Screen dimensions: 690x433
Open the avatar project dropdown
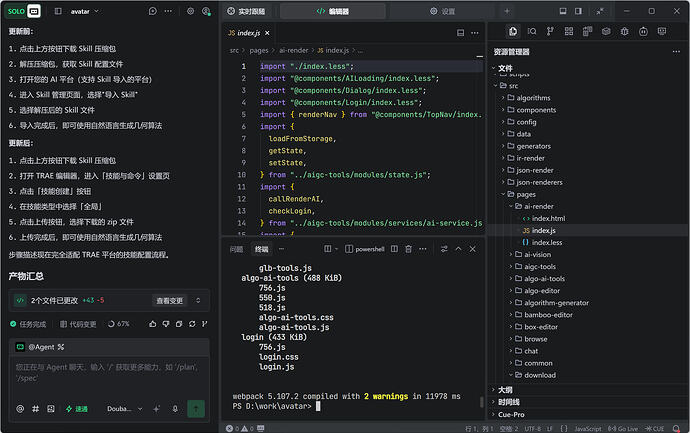[x=84, y=11]
